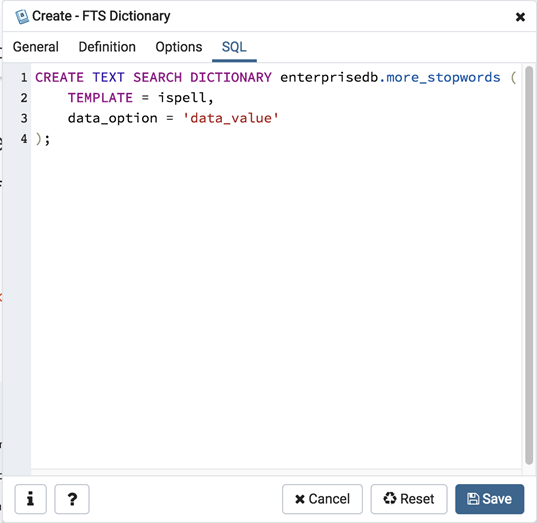Select the Options tab
This screenshot has width=537, height=523.
pos(179,47)
